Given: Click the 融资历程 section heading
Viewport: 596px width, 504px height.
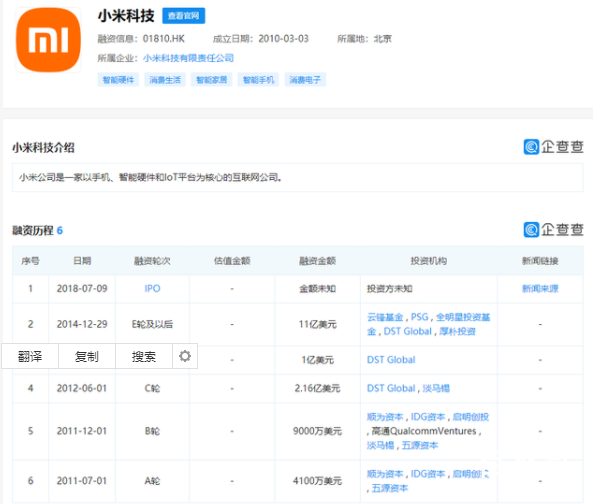Looking at the screenshot, I should 33,230.
